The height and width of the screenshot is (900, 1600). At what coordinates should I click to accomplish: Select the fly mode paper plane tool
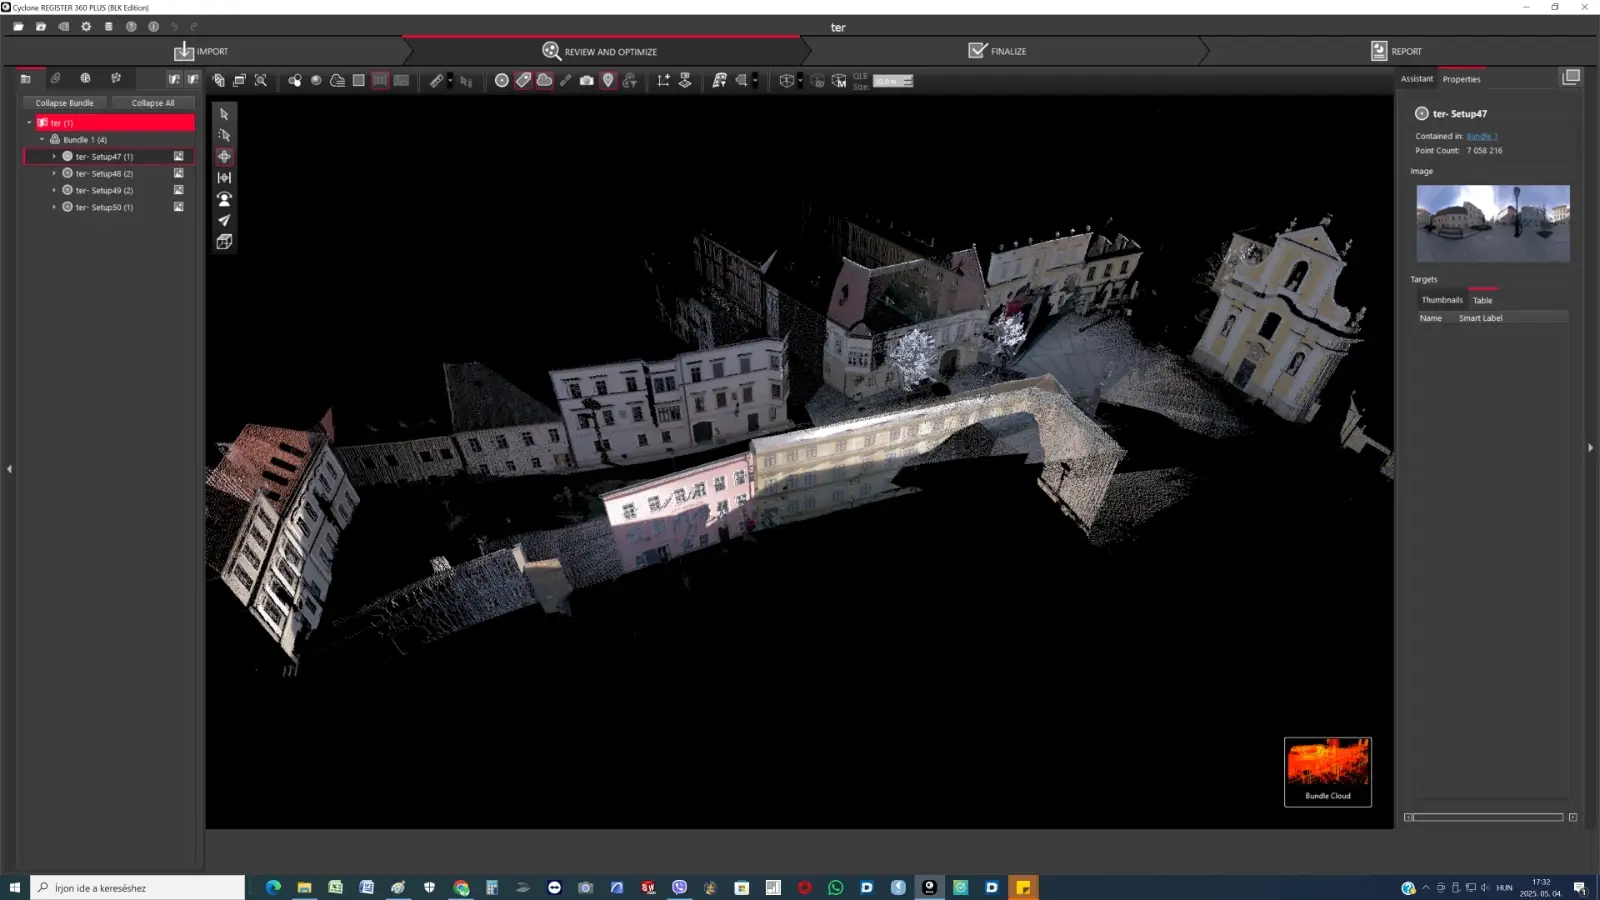point(224,220)
